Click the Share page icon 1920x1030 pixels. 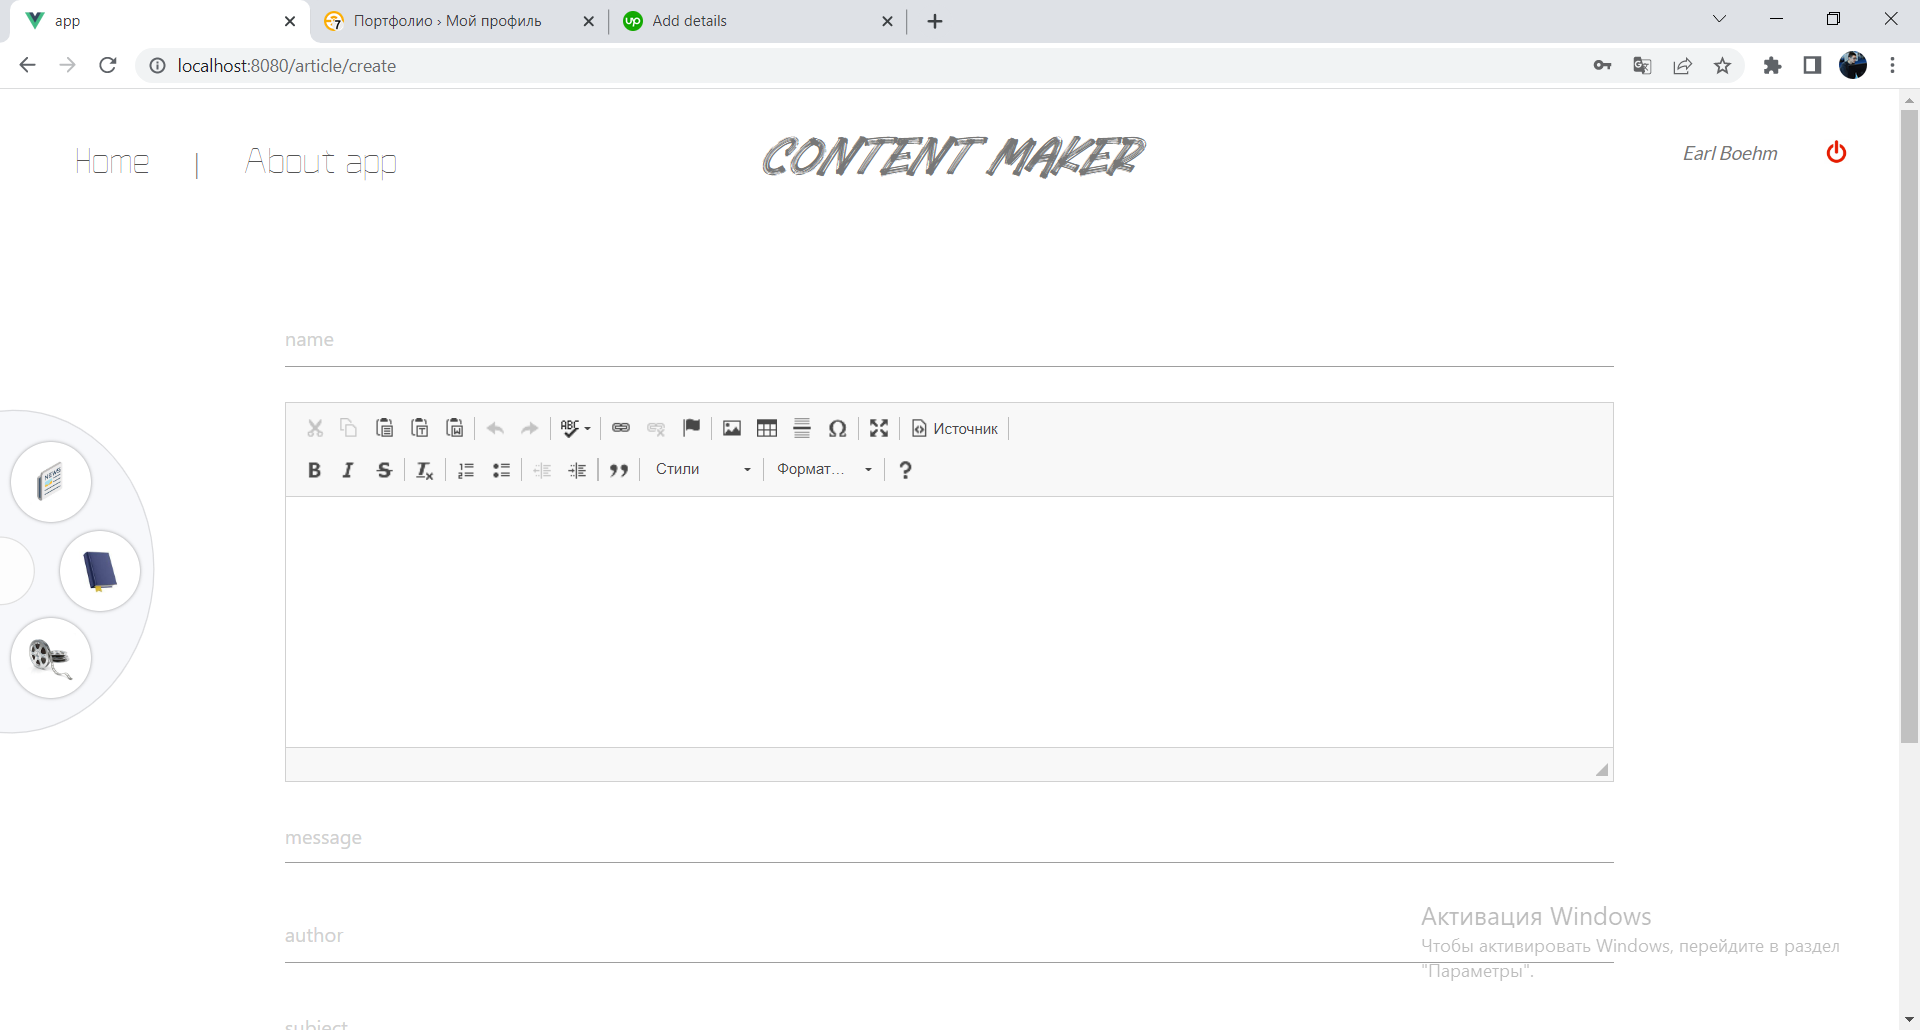coord(1682,66)
